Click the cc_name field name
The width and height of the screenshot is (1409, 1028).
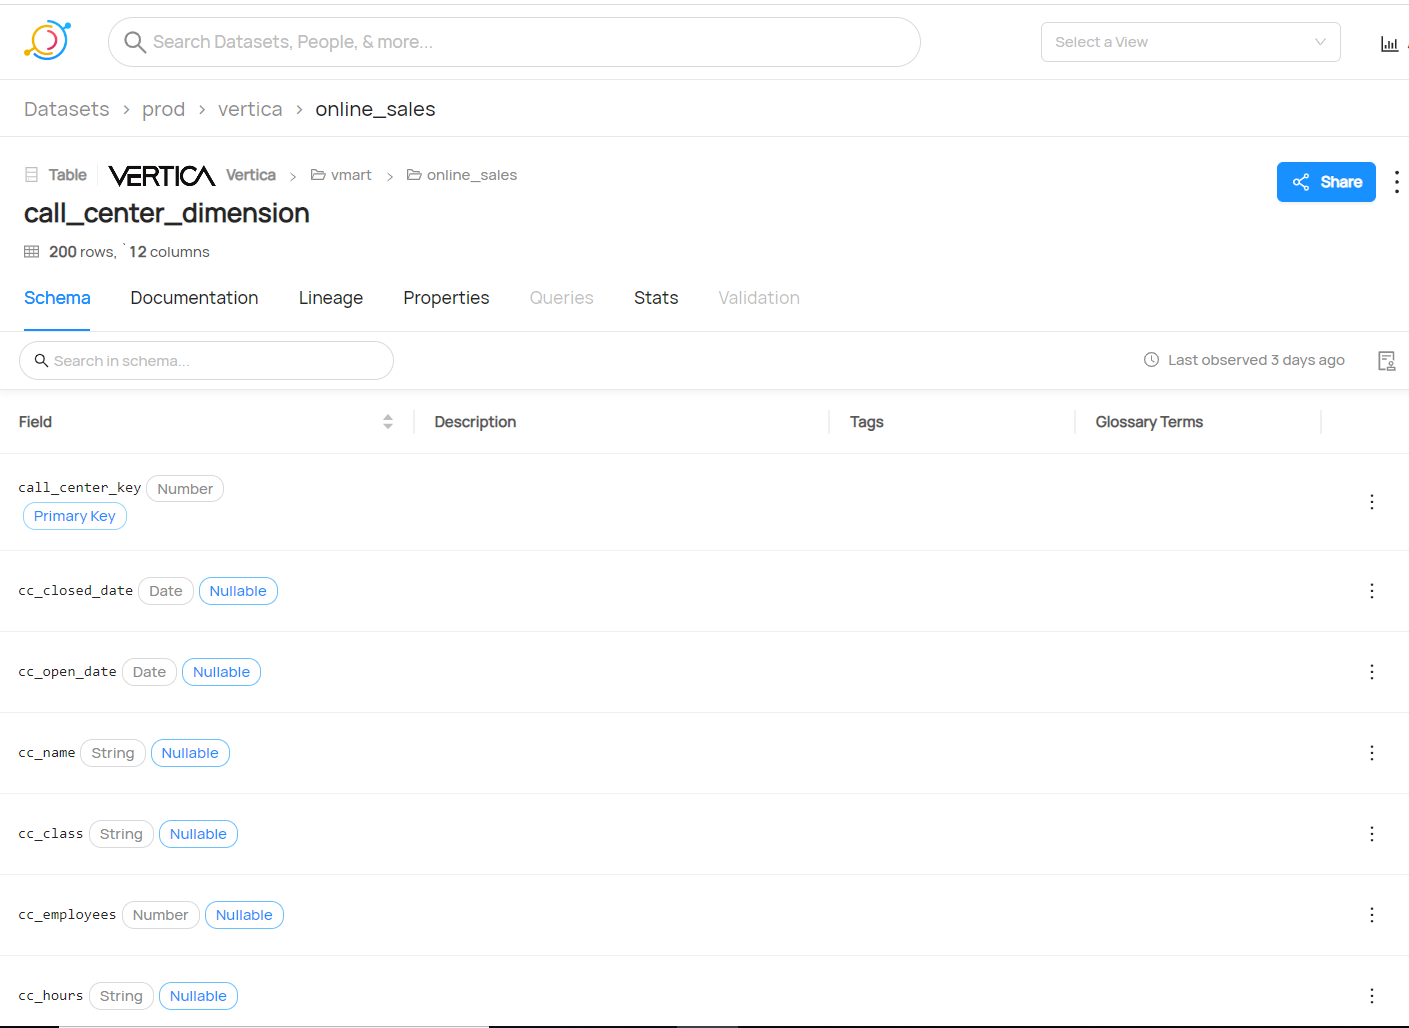tap(47, 753)
